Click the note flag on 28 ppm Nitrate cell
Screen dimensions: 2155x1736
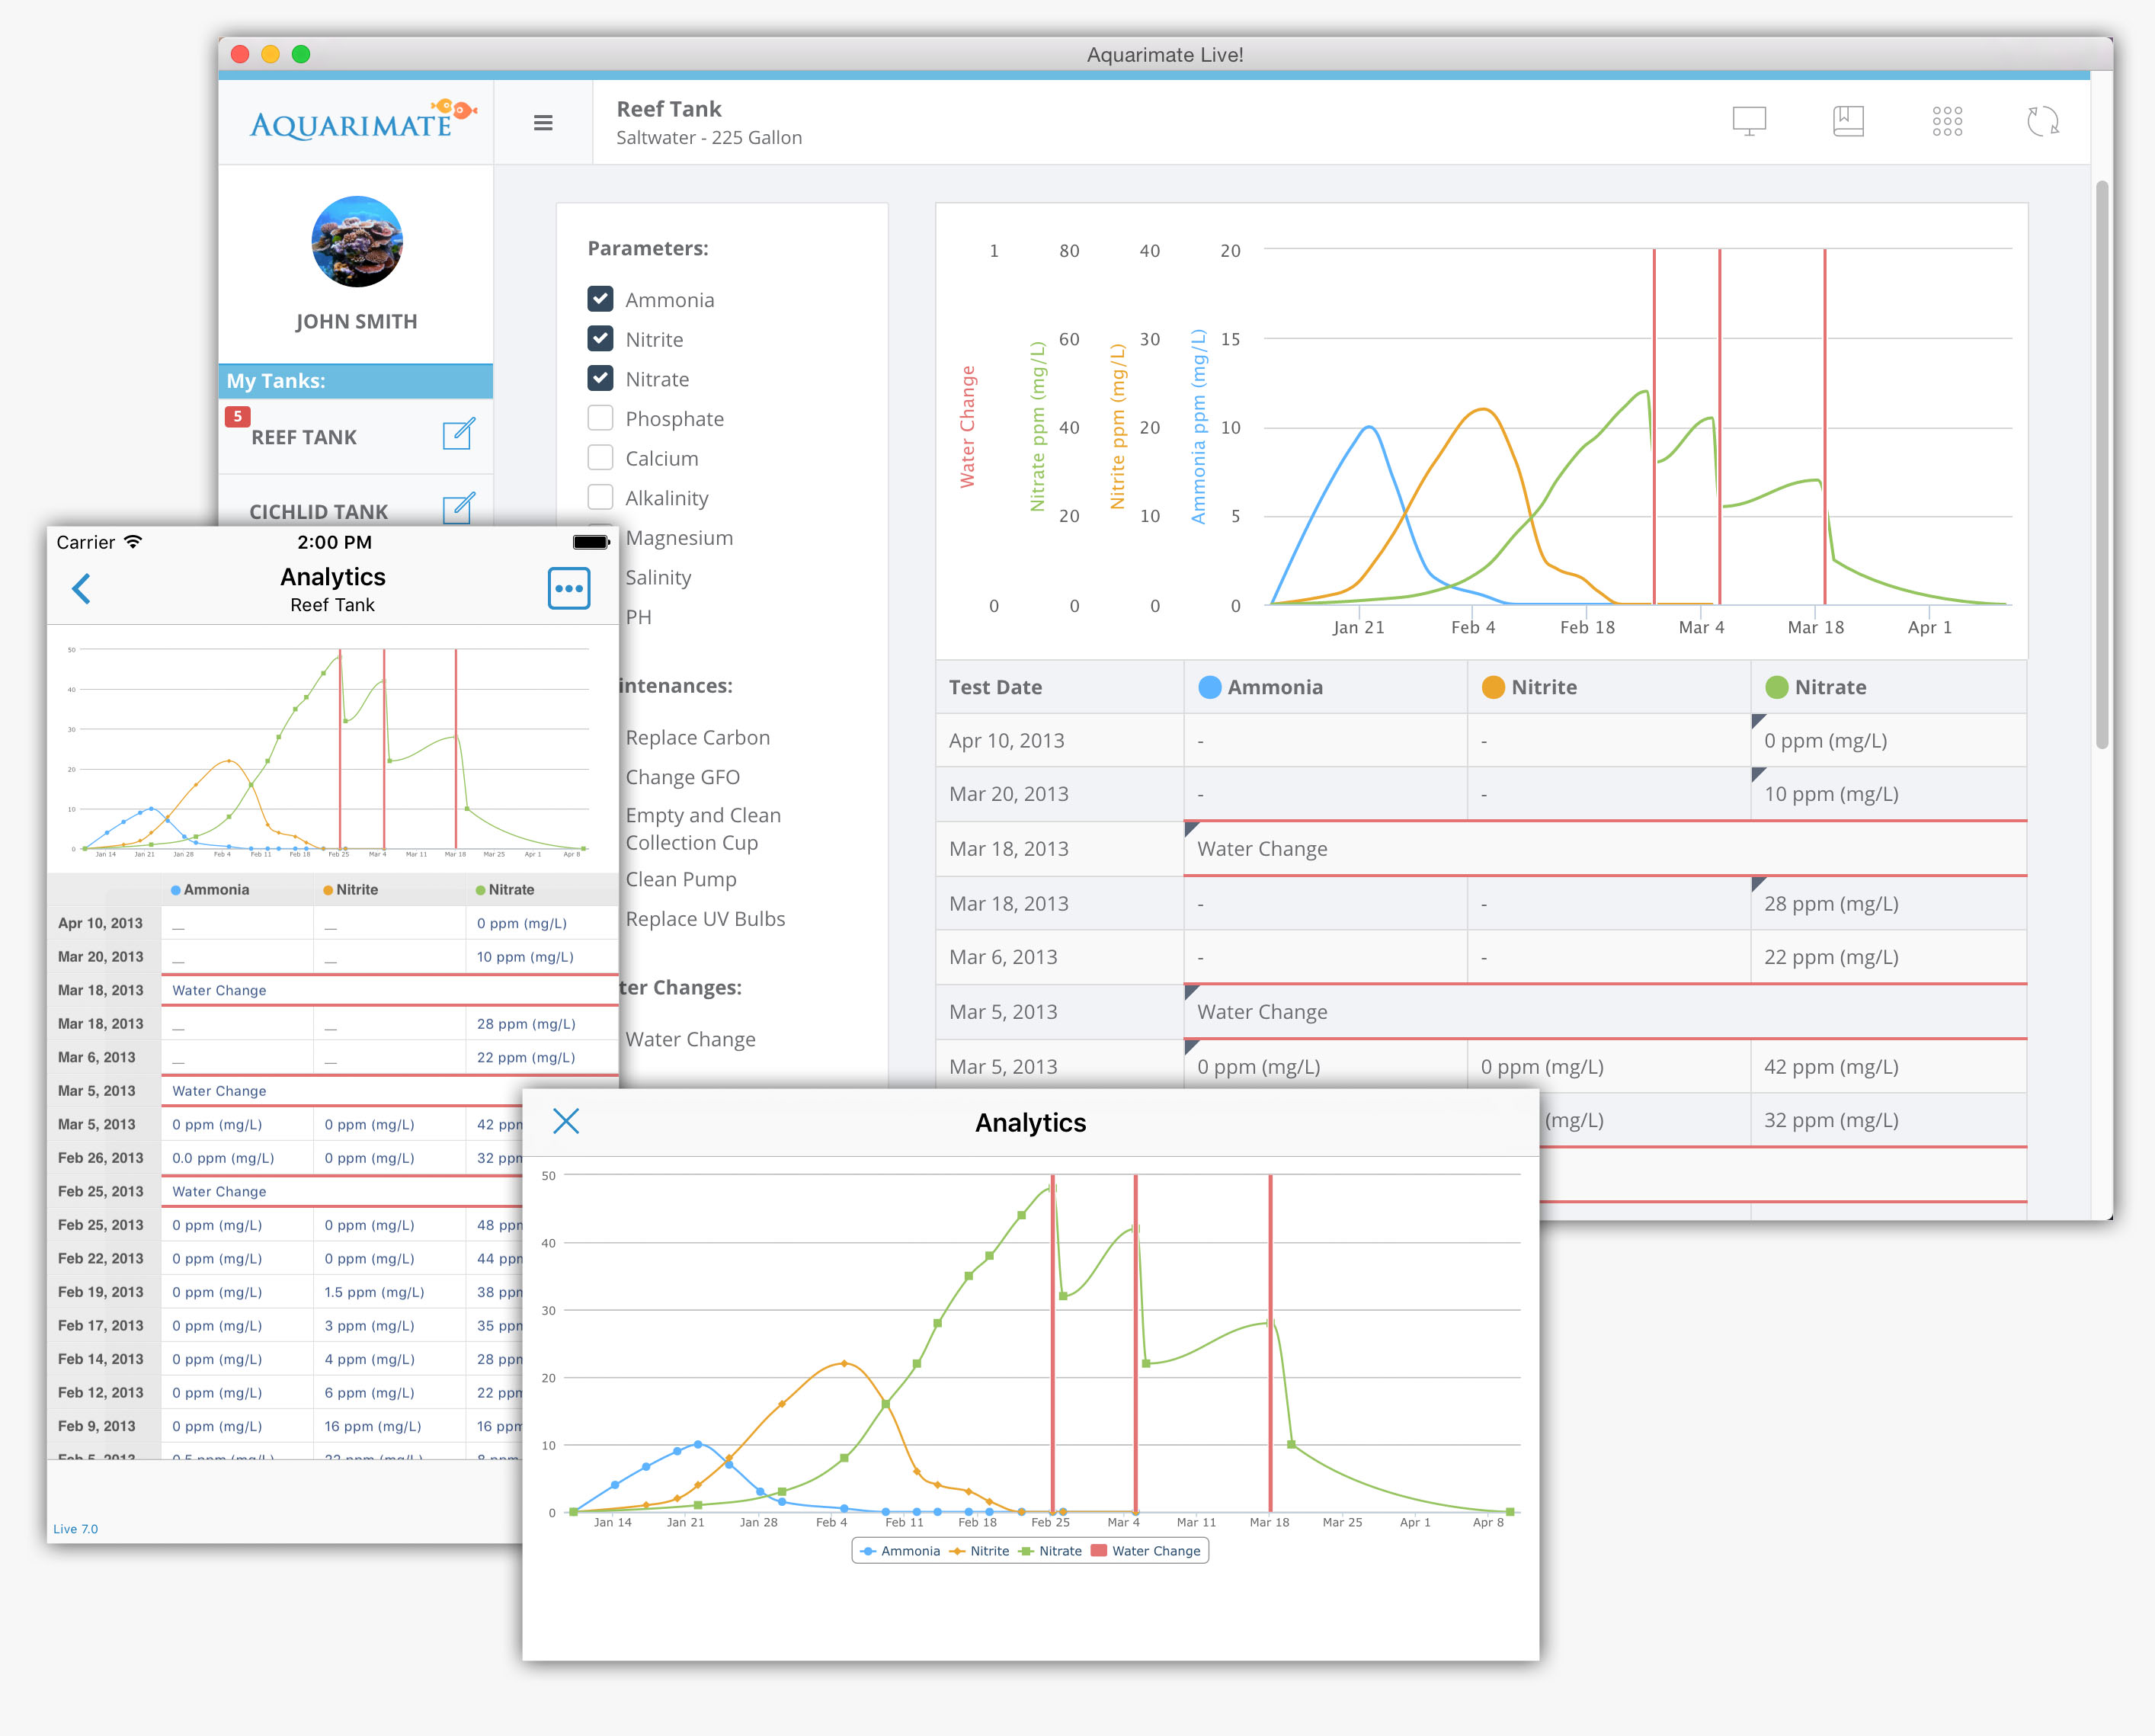pyautogui.click(x=1759, y=884)
